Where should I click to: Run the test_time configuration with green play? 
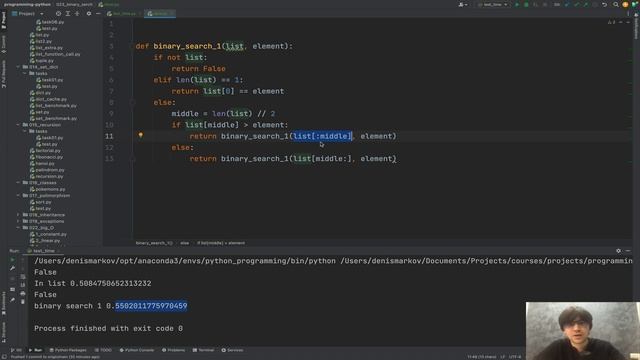point(517,4)
